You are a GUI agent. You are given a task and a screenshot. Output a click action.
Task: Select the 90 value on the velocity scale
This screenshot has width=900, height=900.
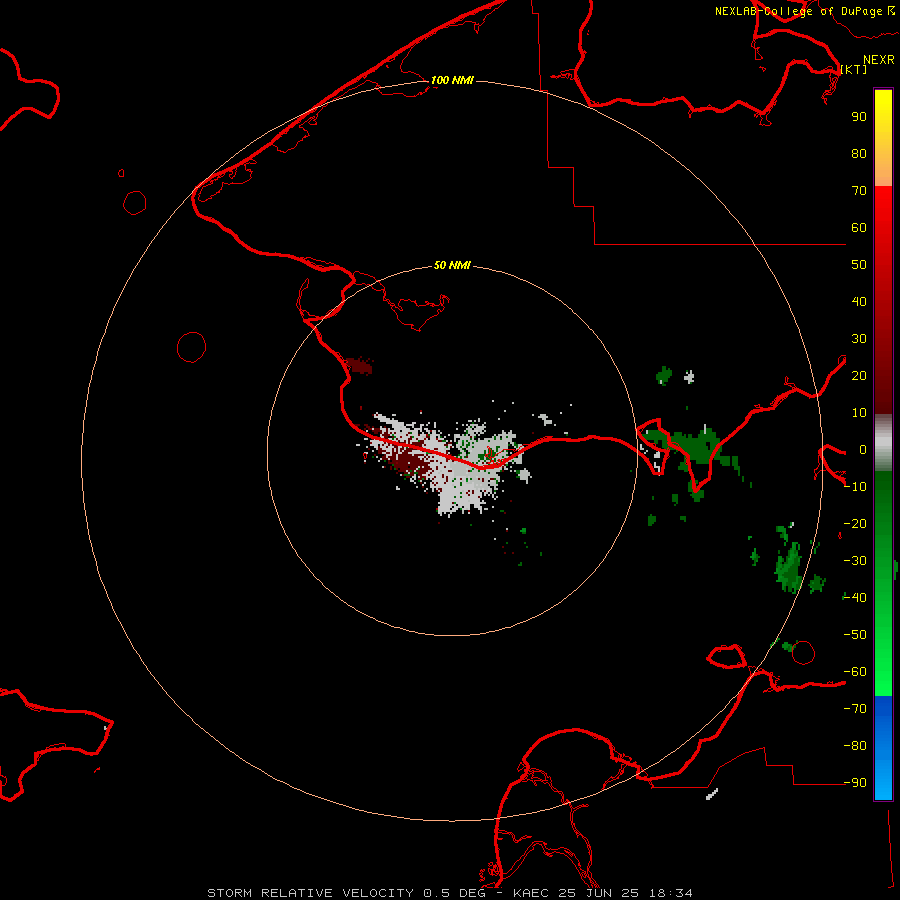859,117
